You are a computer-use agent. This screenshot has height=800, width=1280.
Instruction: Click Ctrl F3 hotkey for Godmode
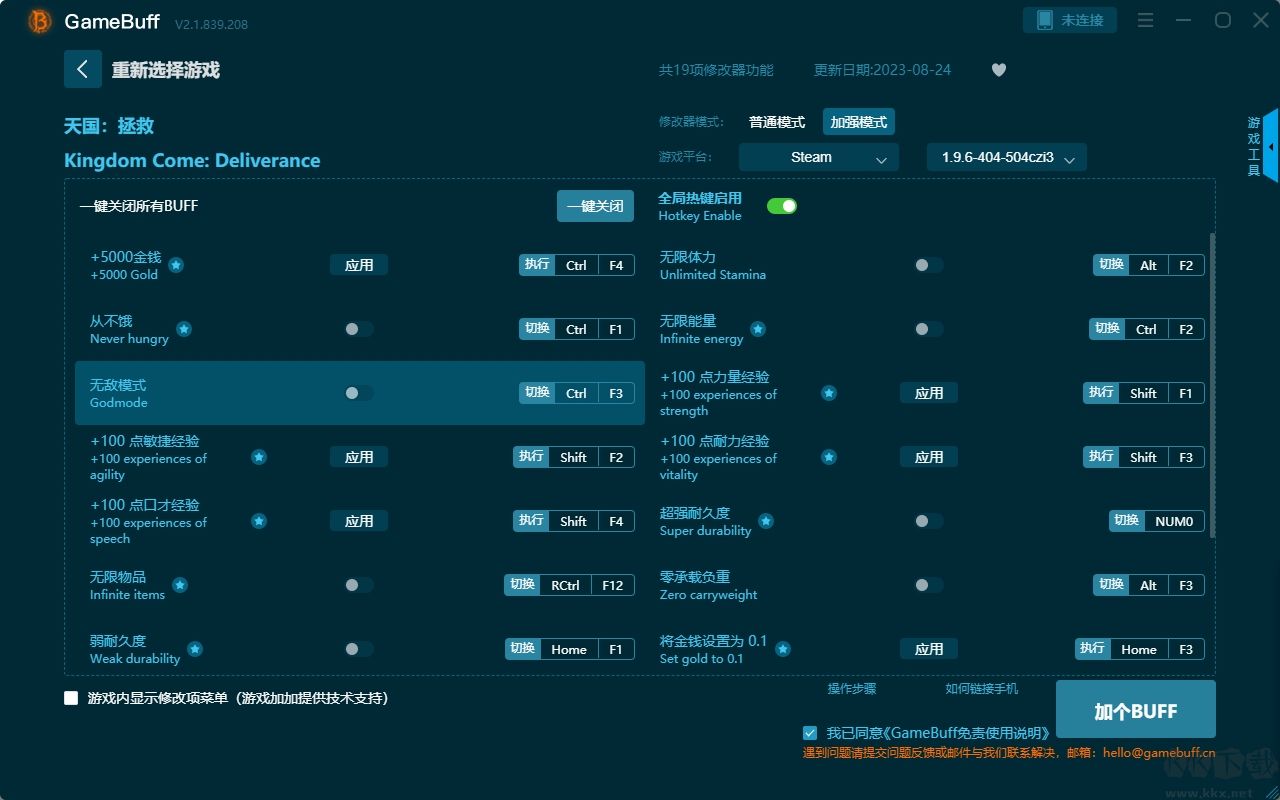tap(577, 393)
